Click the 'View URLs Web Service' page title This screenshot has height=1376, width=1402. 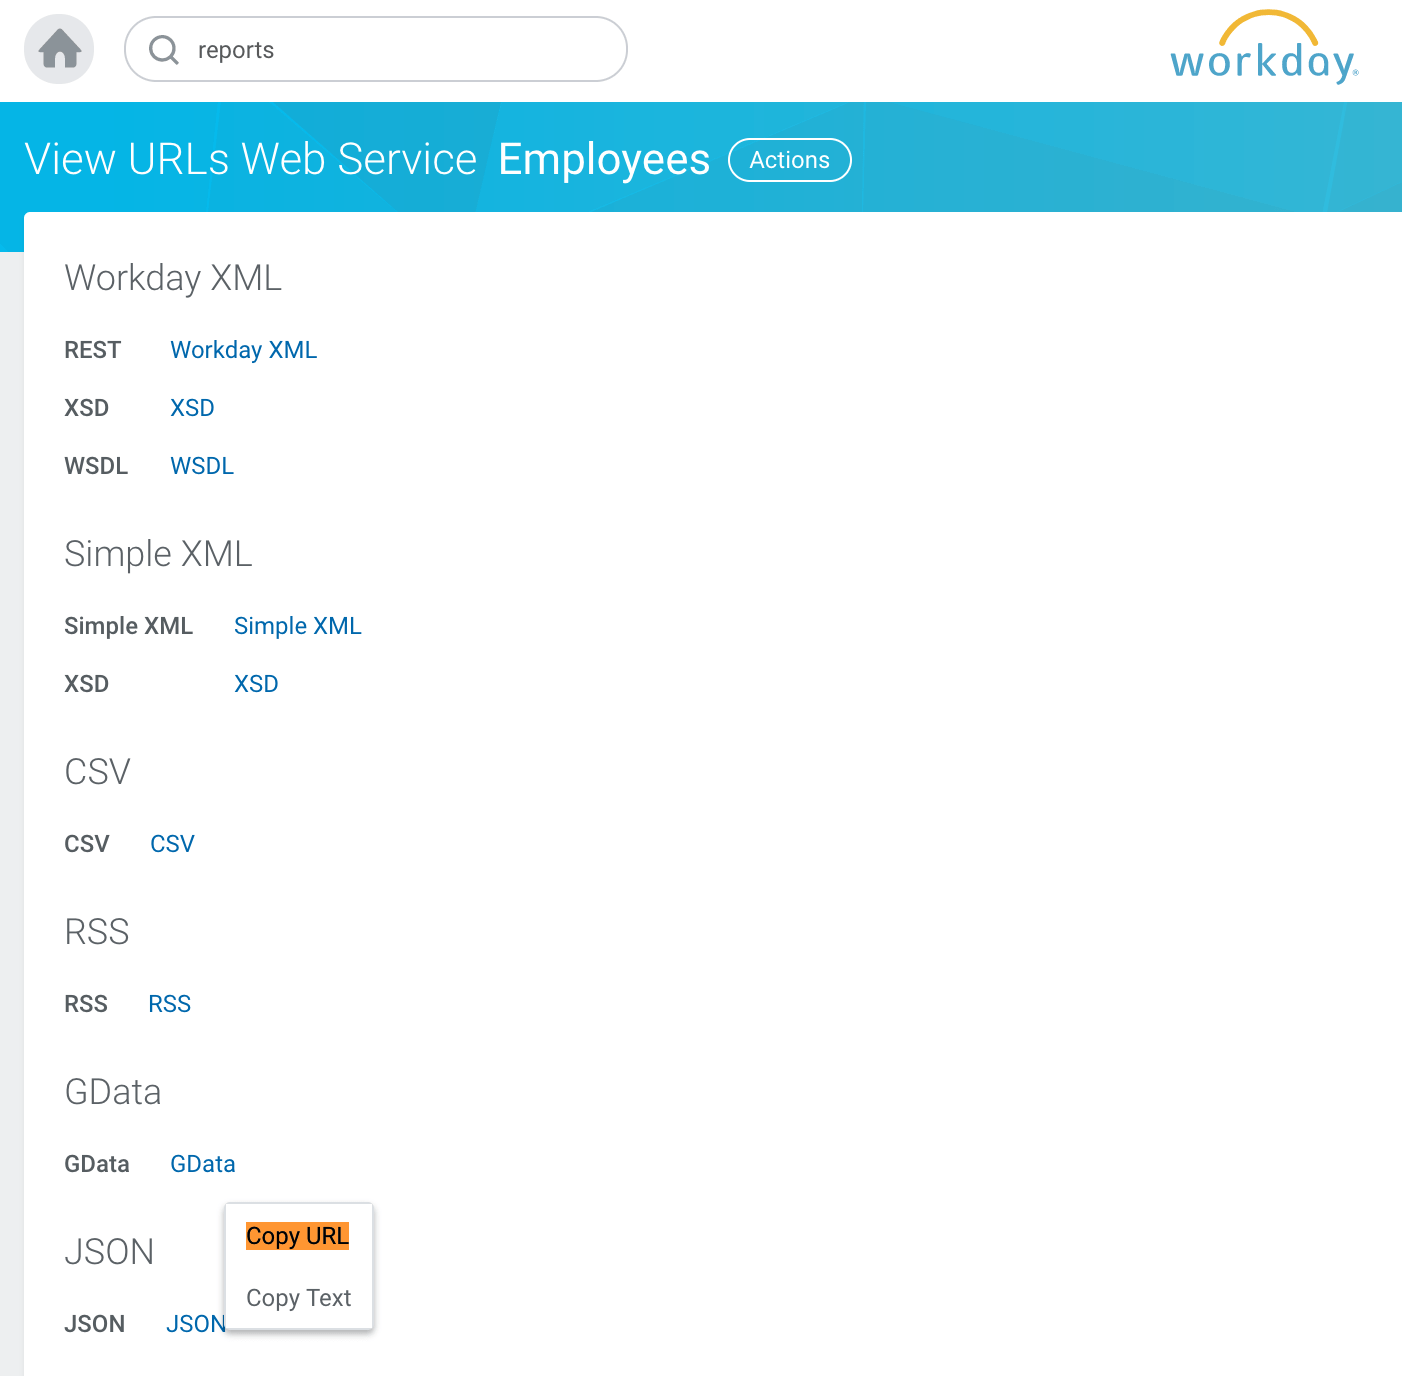pos(251,160)
